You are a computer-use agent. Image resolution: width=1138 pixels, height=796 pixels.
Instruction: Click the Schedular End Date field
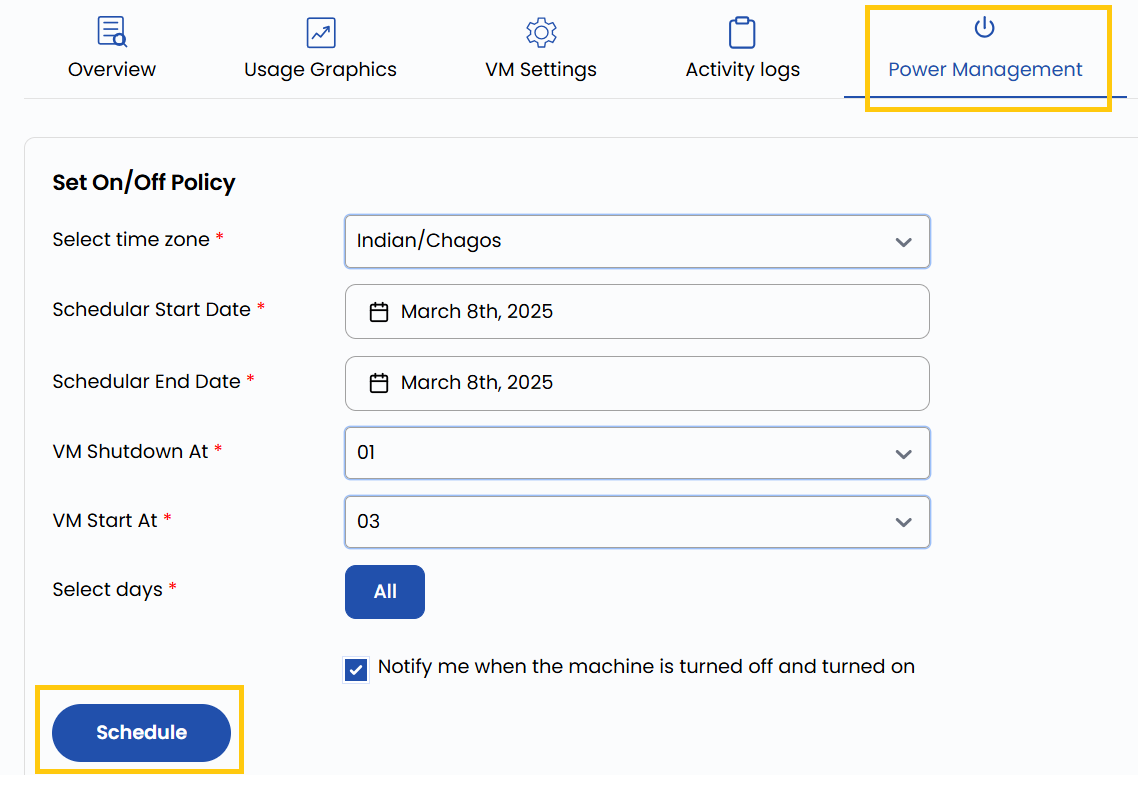637,383
